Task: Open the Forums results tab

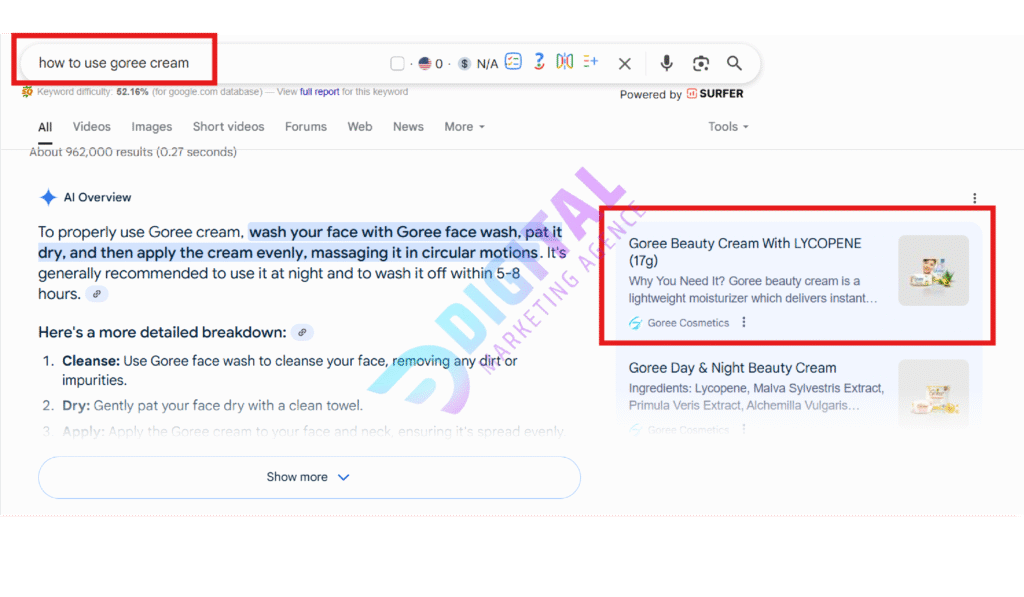Action: tap(306, 127)
